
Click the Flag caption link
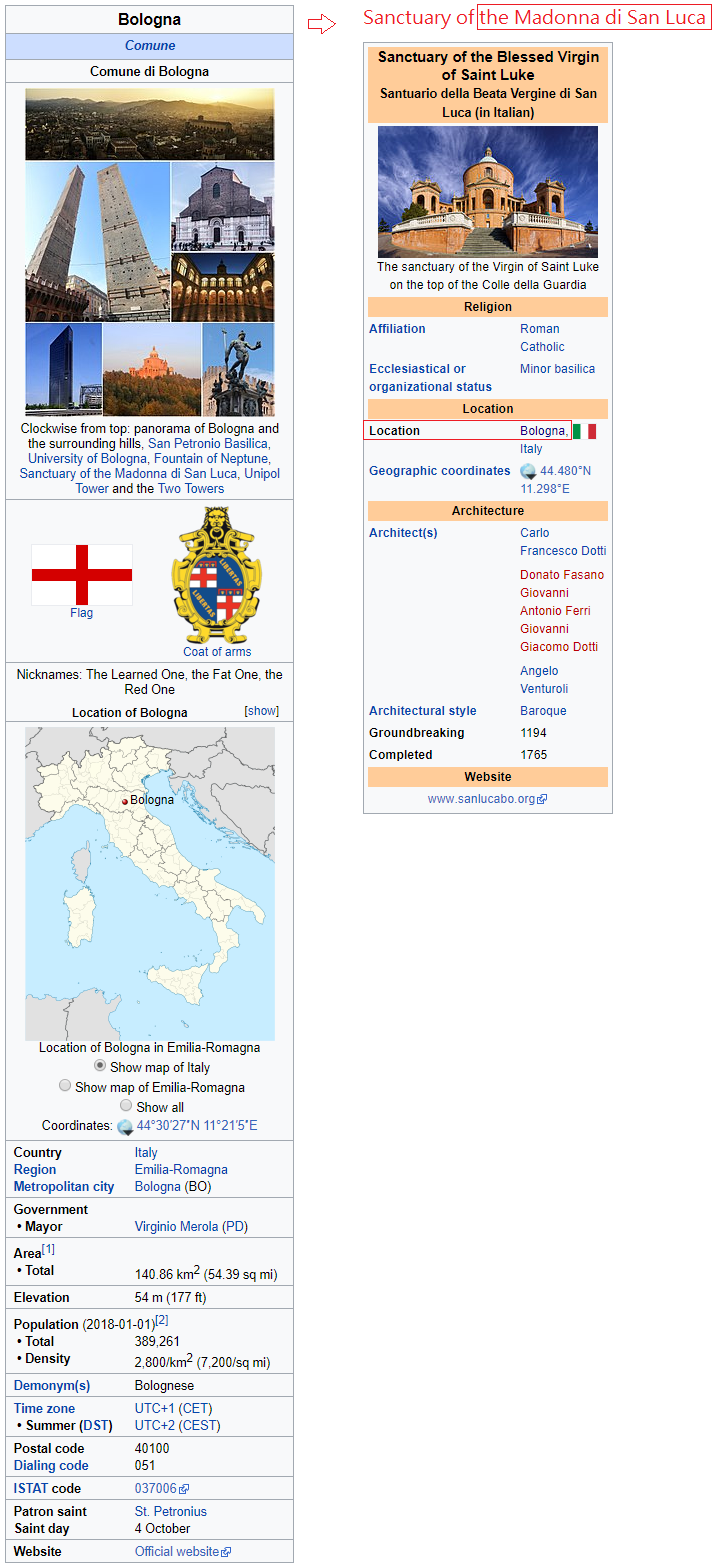[x=82, y=613]
